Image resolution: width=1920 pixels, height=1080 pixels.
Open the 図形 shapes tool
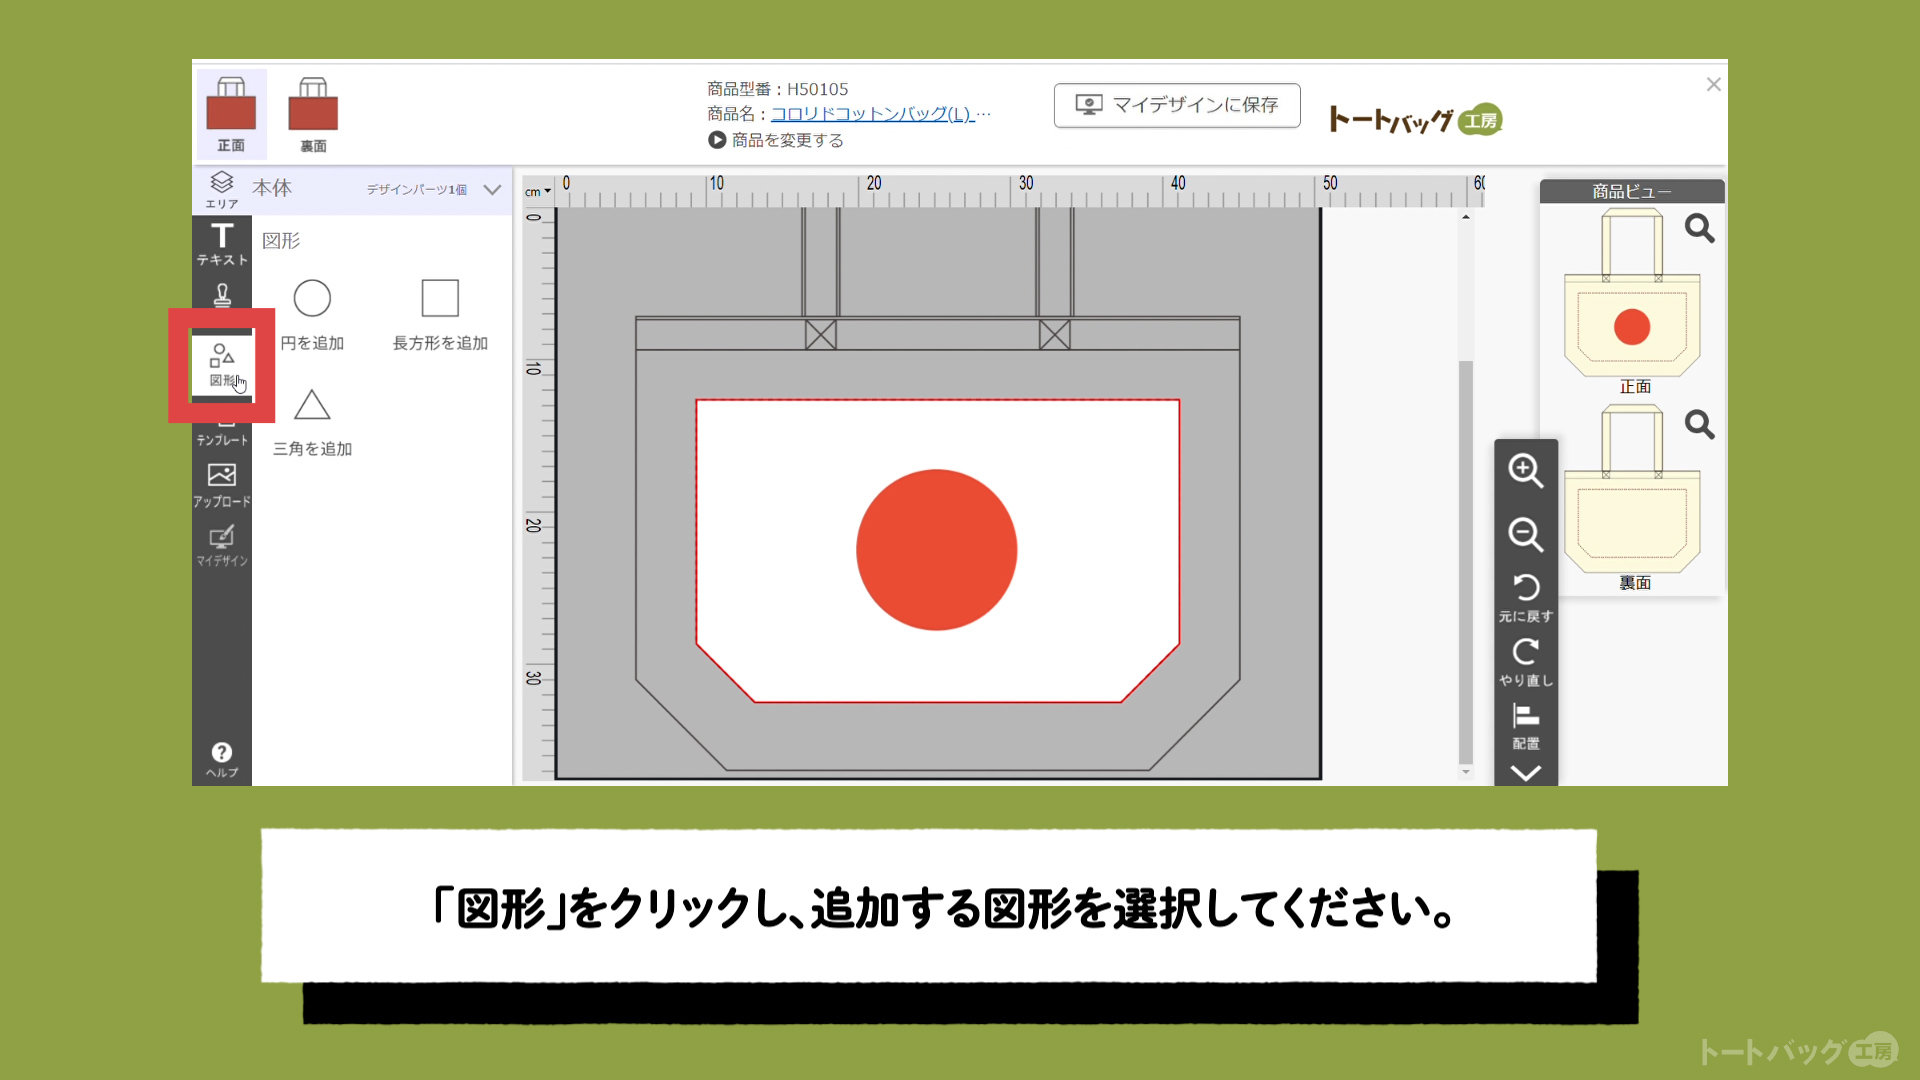pos(222,365)
